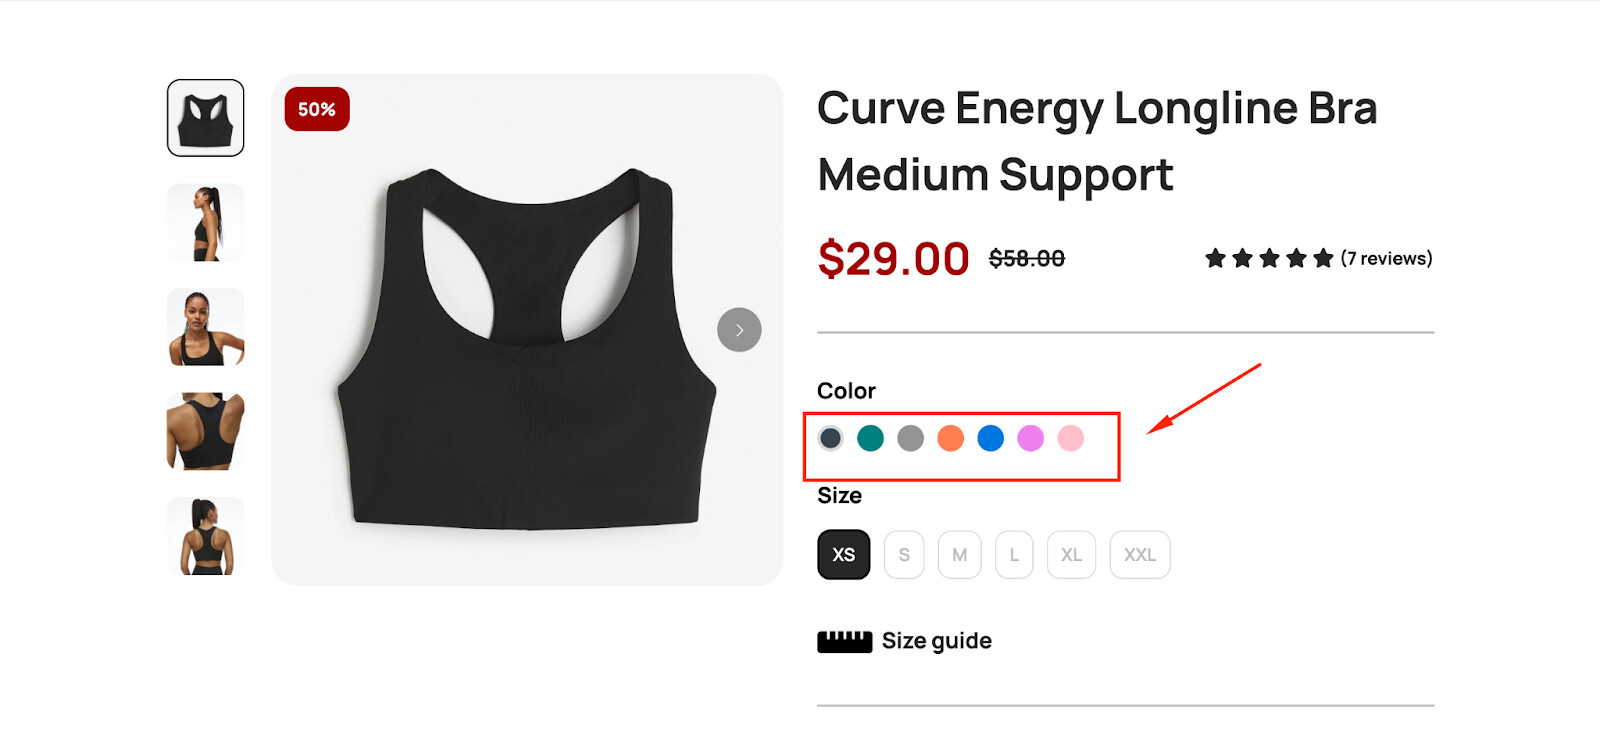Click the next image arrow on product photo
This screenshot has height=733, width=1600.
[x=739, y=330]
